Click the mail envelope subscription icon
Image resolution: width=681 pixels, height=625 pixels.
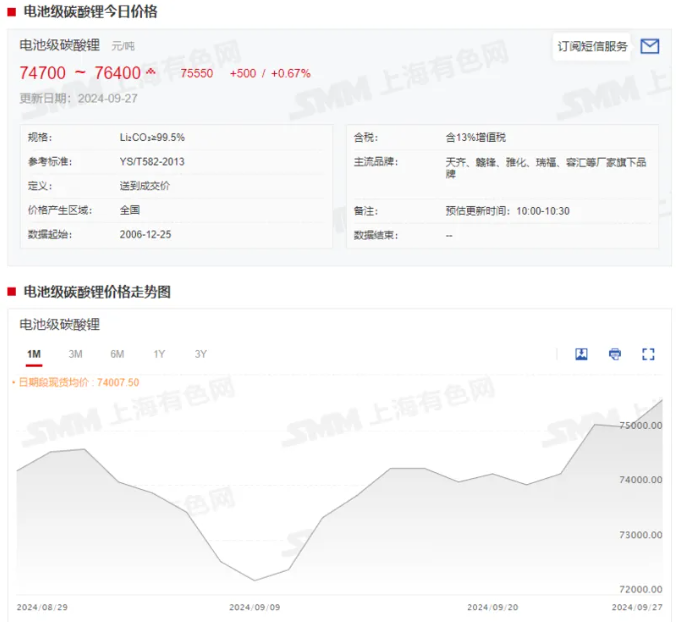point(649,46)
